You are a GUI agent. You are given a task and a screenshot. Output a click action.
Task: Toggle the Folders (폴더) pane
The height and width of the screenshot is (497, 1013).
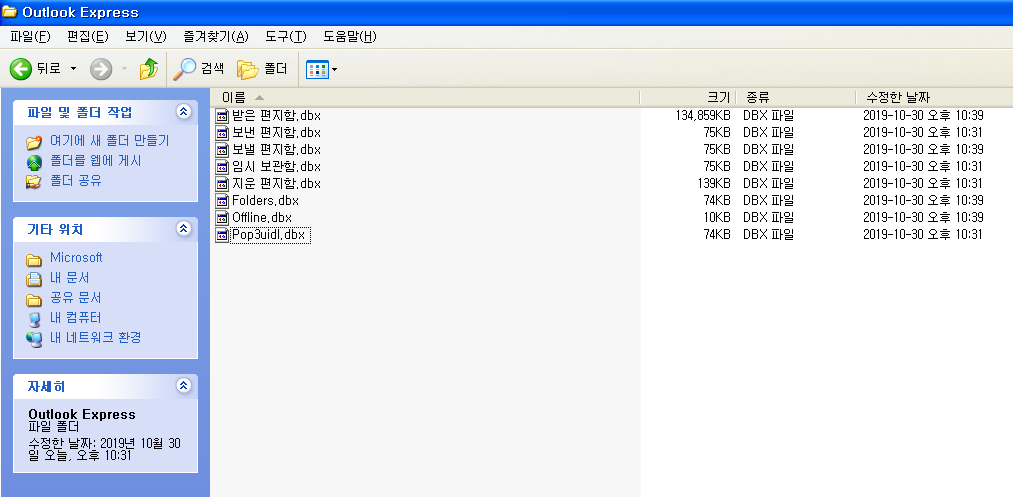tap(262, 69)
